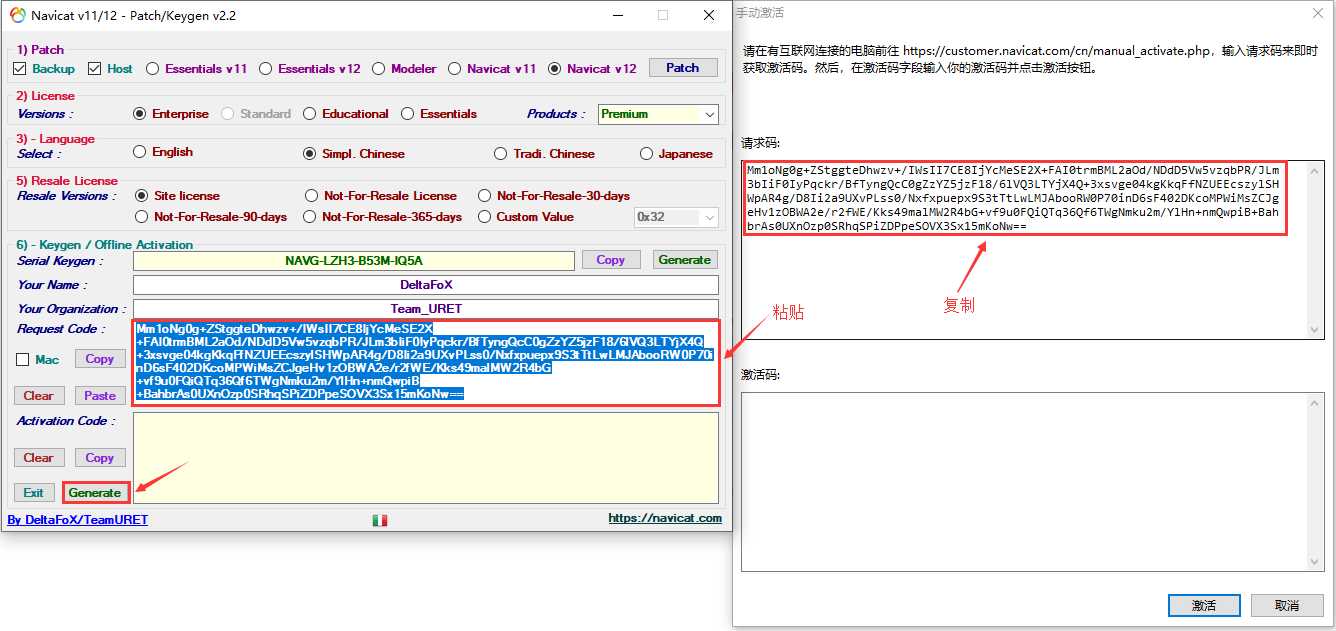Click the Your Organization field

(426, 309)
